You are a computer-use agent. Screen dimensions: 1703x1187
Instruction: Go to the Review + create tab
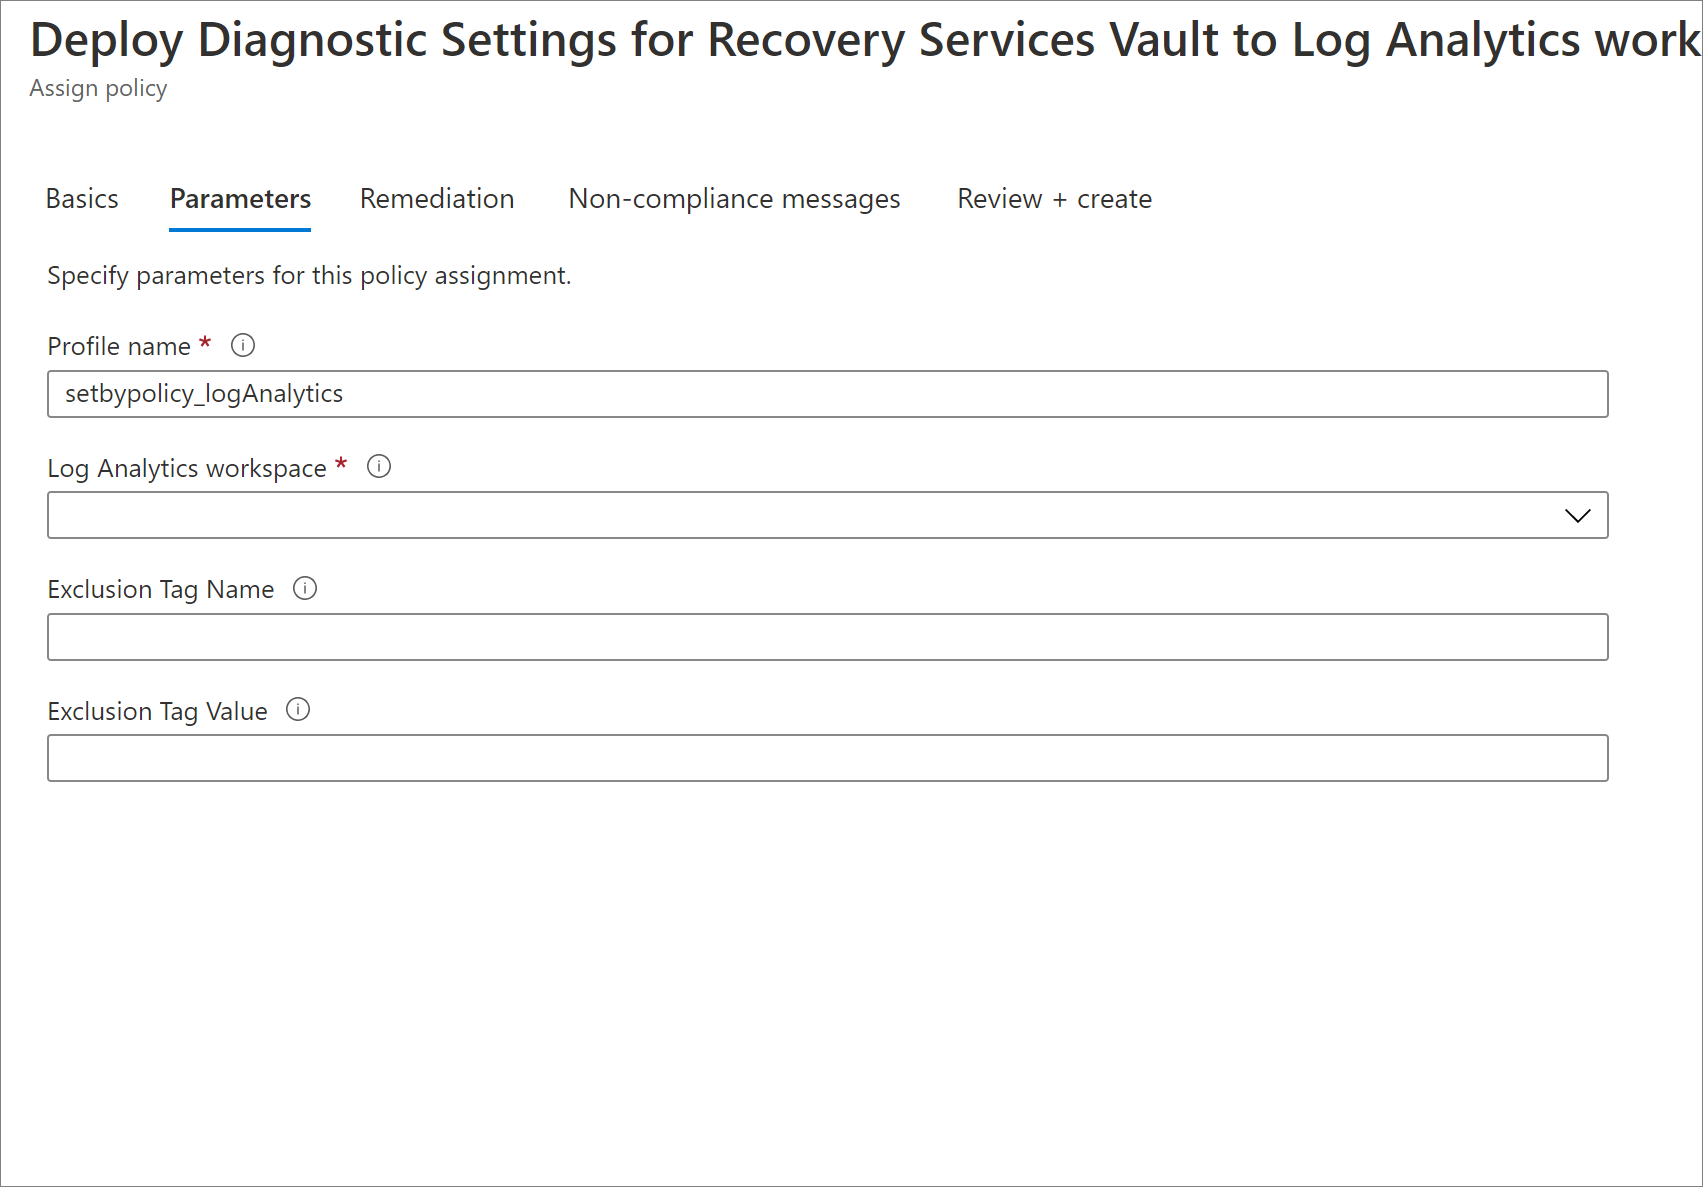point(1054,199)
